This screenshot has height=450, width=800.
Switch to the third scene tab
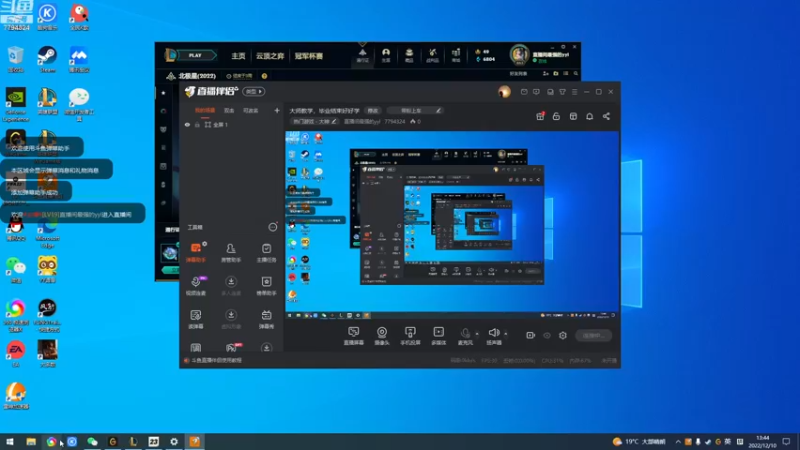tap(251, 110)
